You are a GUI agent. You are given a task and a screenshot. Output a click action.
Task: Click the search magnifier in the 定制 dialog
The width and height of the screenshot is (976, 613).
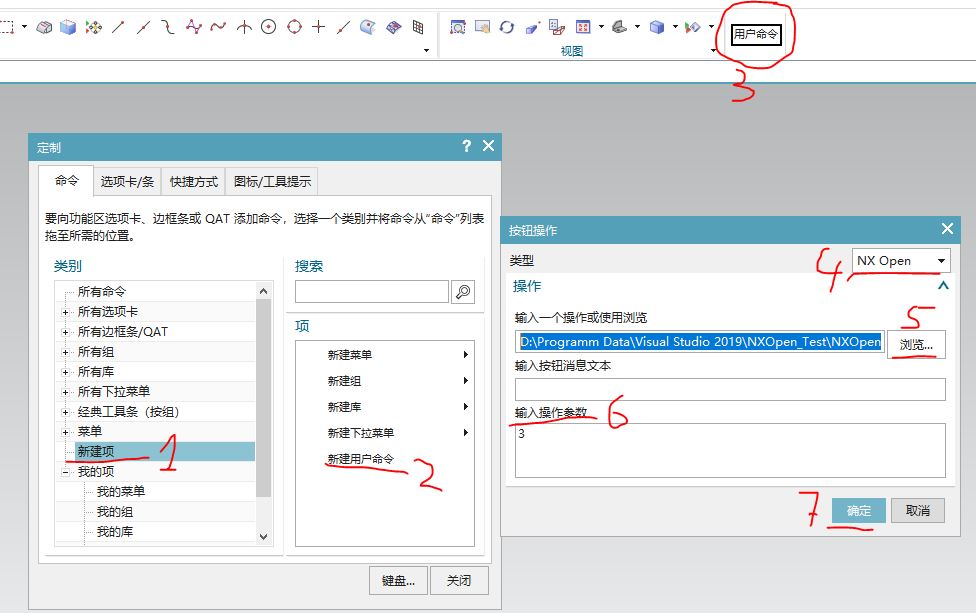464,290
